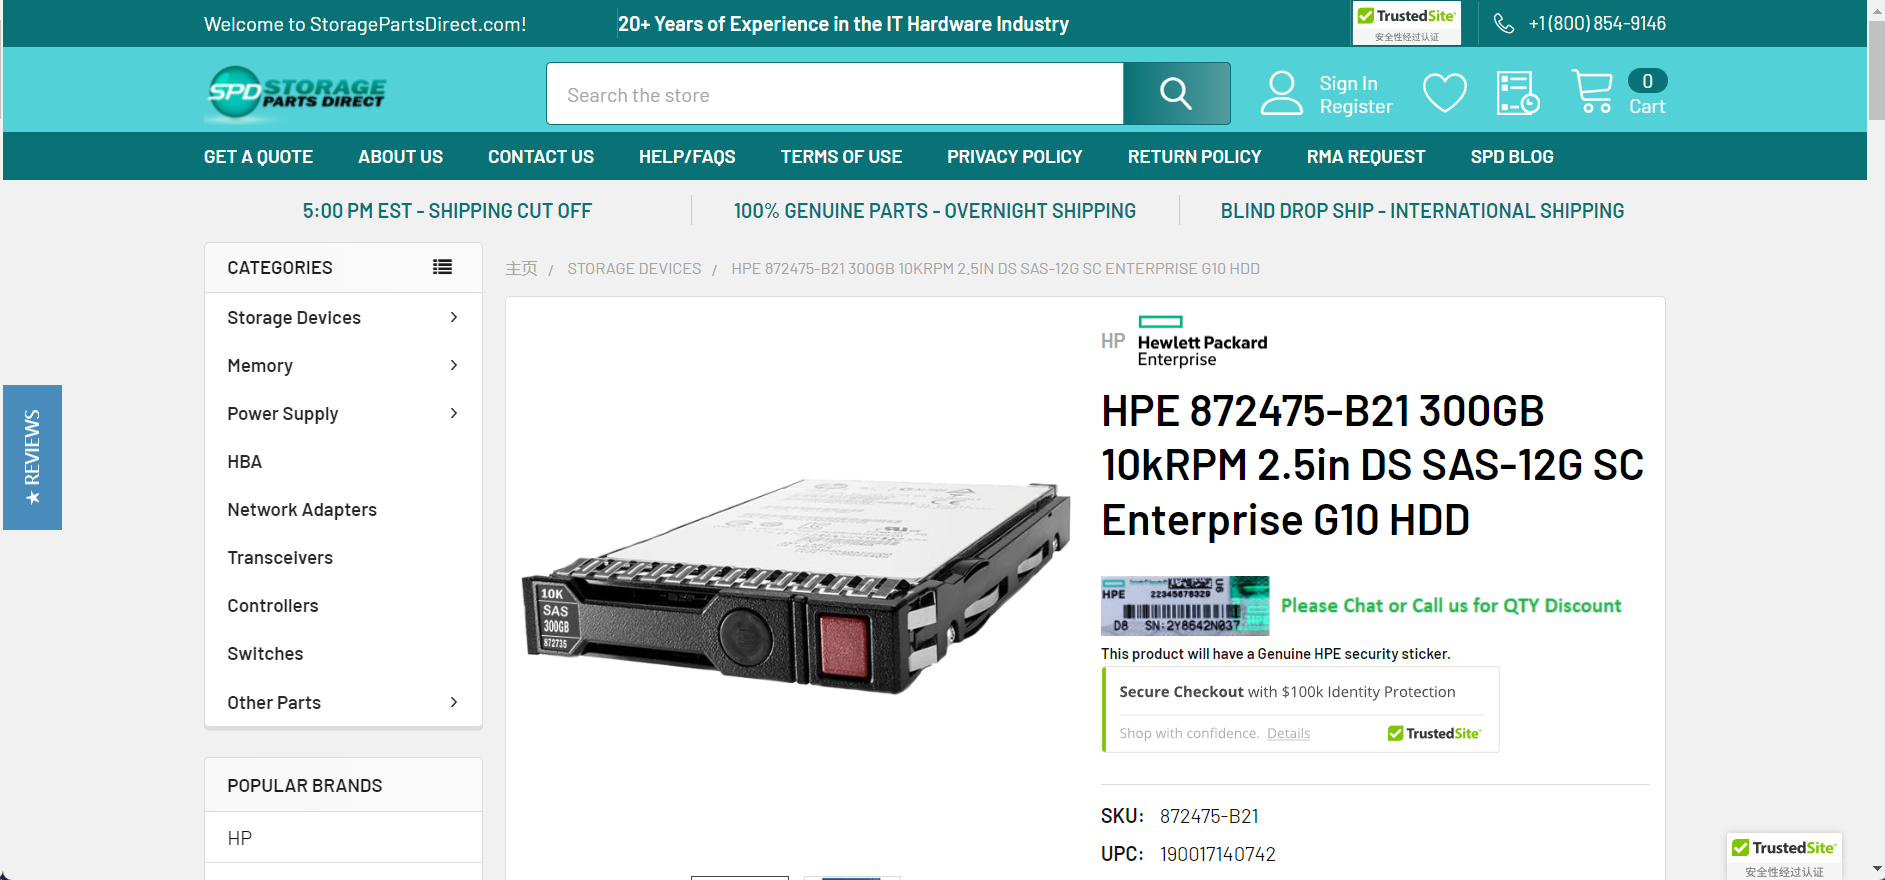Screen dimensions: 1885x880
Task: Open the ABOUT US menu item
Action: pyautogui.click(x=400, y=157)
